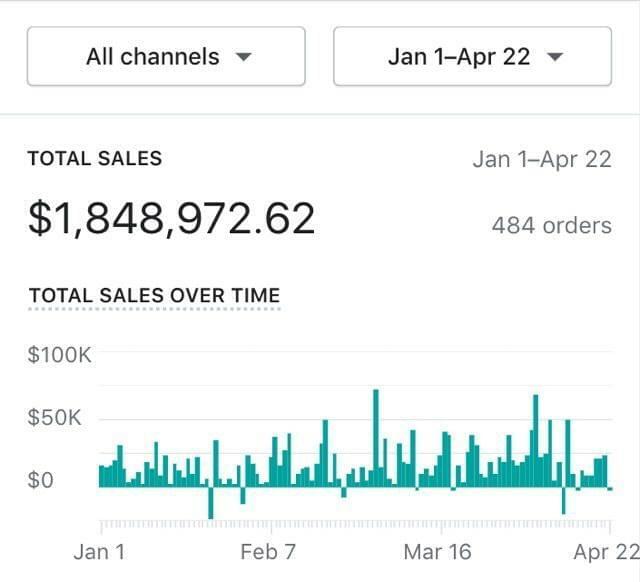
Task: Select the Mar 16 x-axis label
Action: pyautogui.click(x=437, y=552)
